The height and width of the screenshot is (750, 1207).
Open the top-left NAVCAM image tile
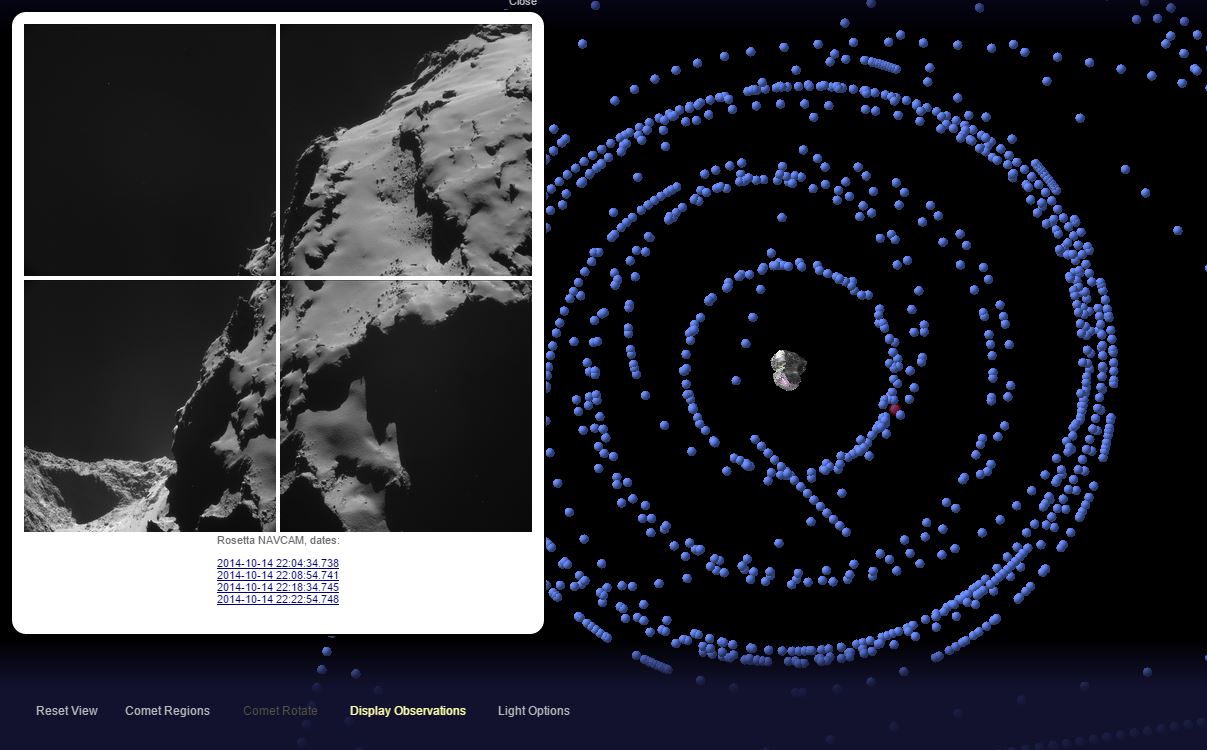point(150,150)
